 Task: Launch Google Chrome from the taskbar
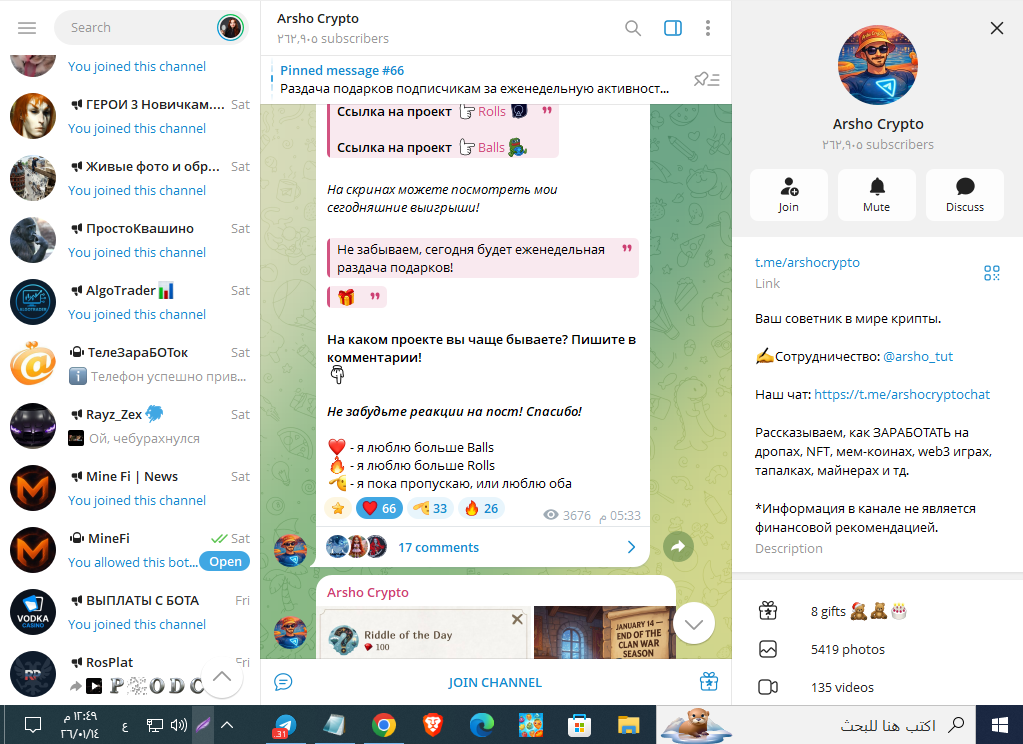coord(384,725)
